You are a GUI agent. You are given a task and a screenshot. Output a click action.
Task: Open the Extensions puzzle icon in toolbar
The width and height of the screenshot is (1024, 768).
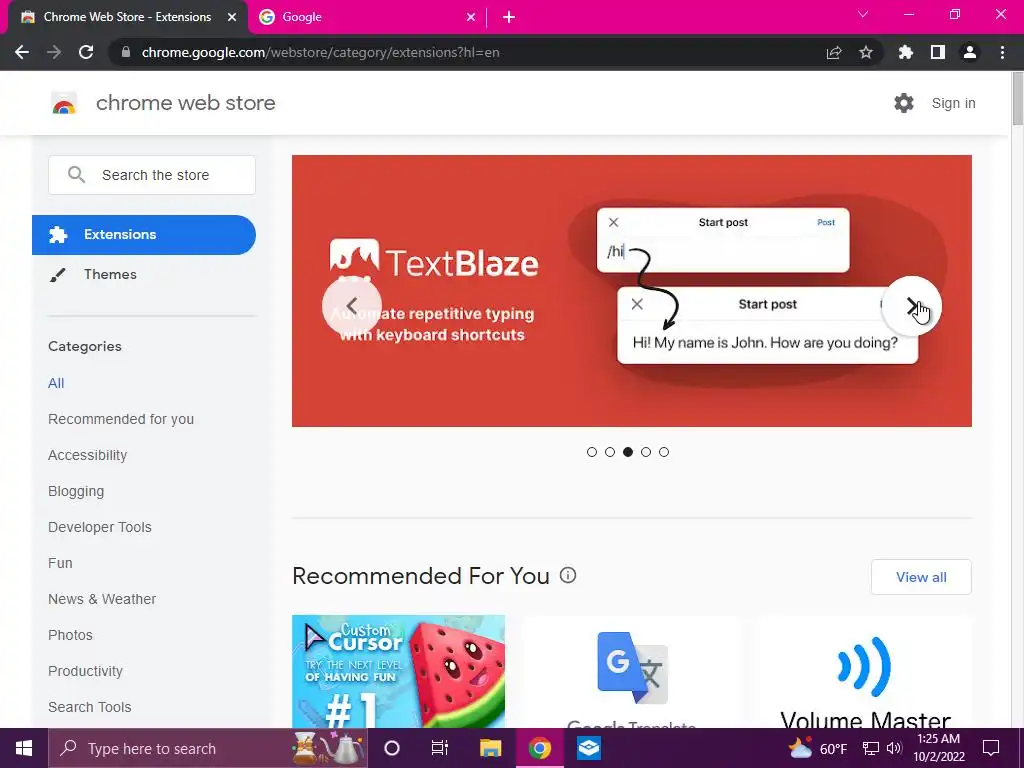906,52
